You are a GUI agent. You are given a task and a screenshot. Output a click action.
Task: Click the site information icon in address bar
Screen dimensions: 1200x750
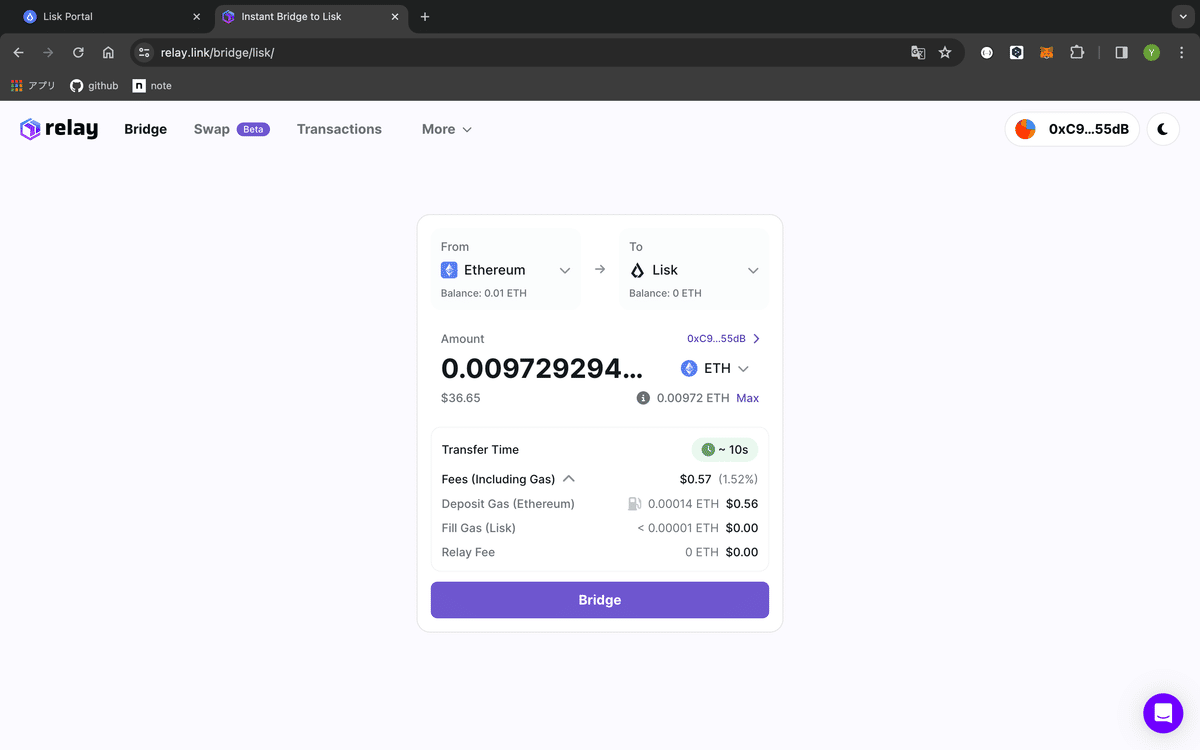point(143,52)
